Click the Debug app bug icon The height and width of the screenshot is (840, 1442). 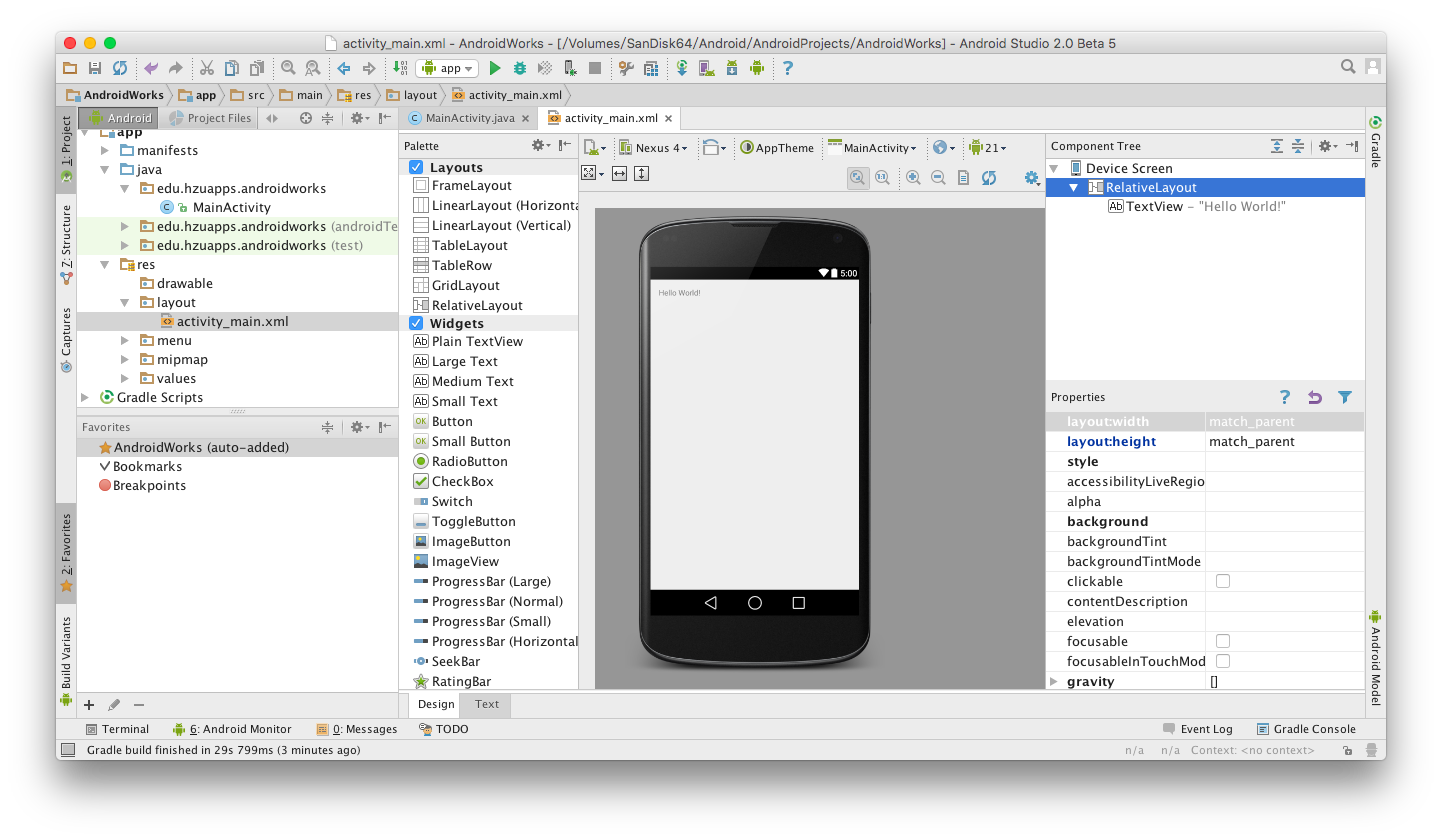pyautogui.click(x=520, y=68)
